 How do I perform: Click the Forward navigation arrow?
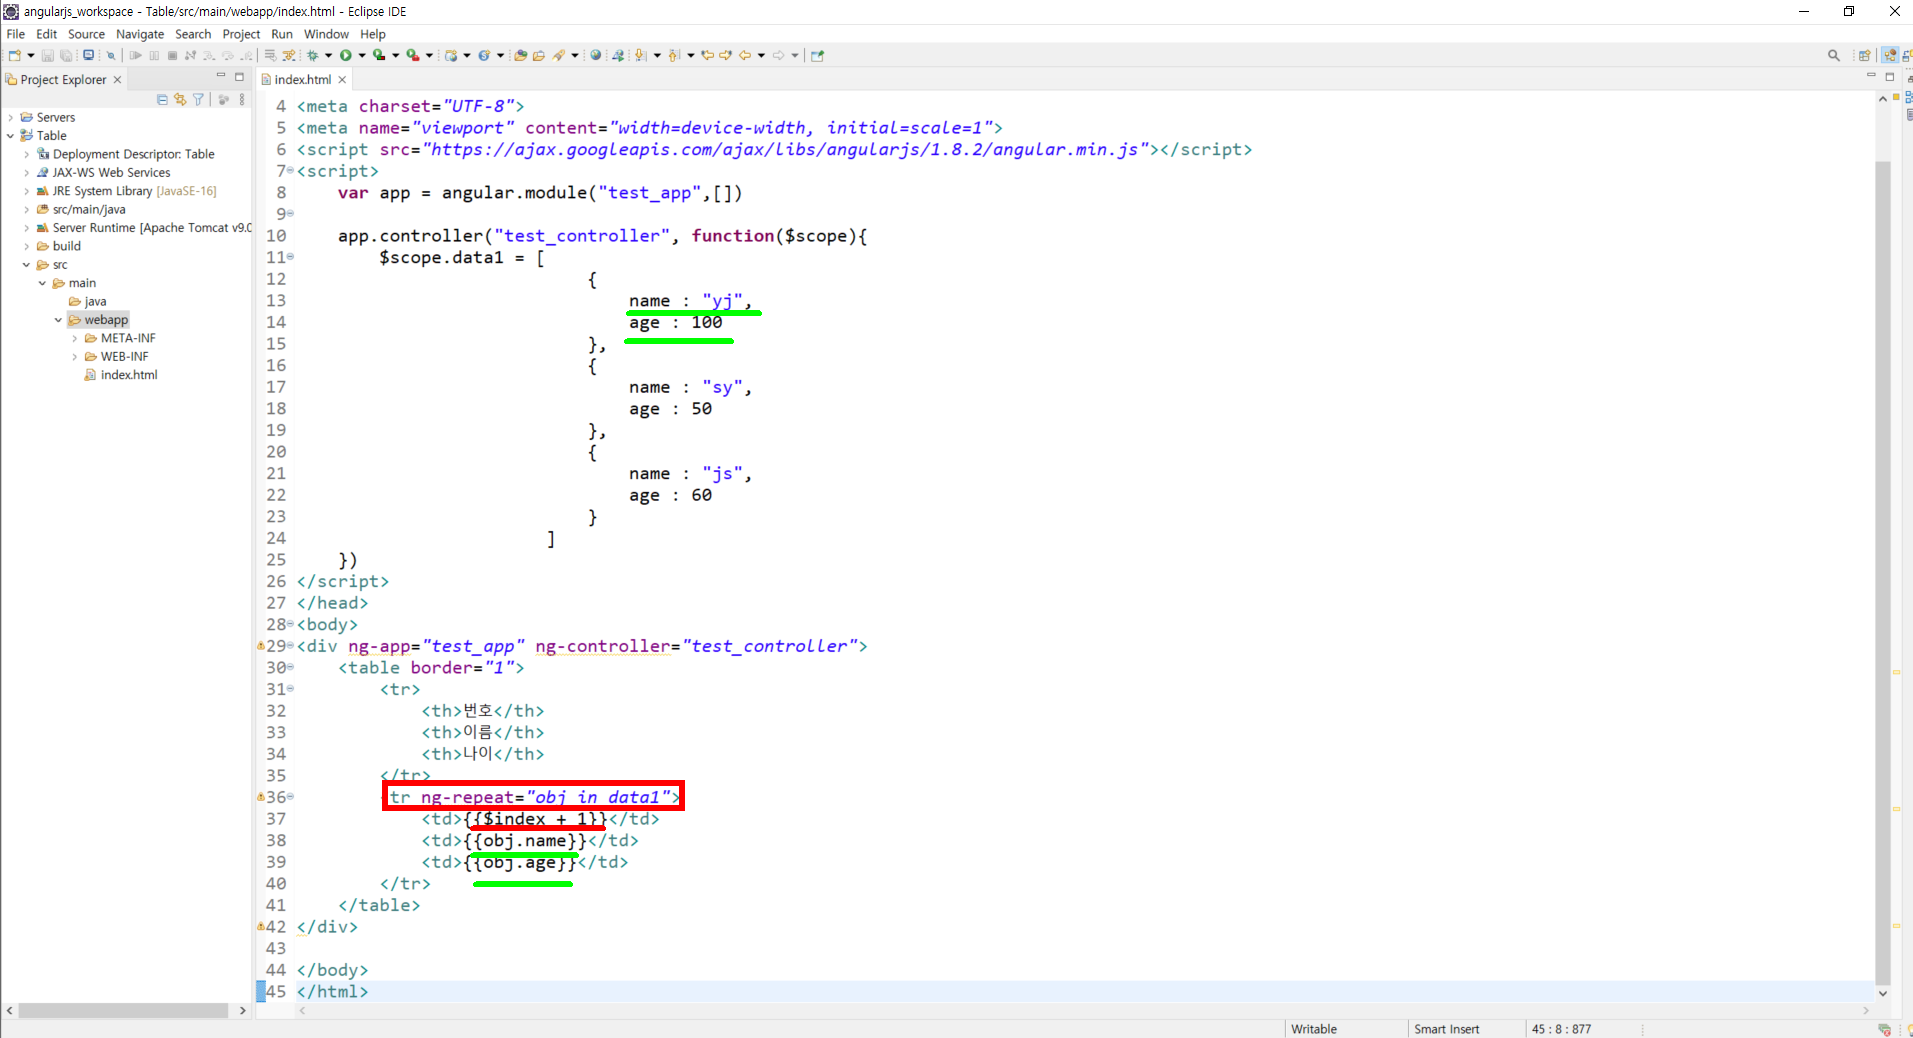[778, 55]
